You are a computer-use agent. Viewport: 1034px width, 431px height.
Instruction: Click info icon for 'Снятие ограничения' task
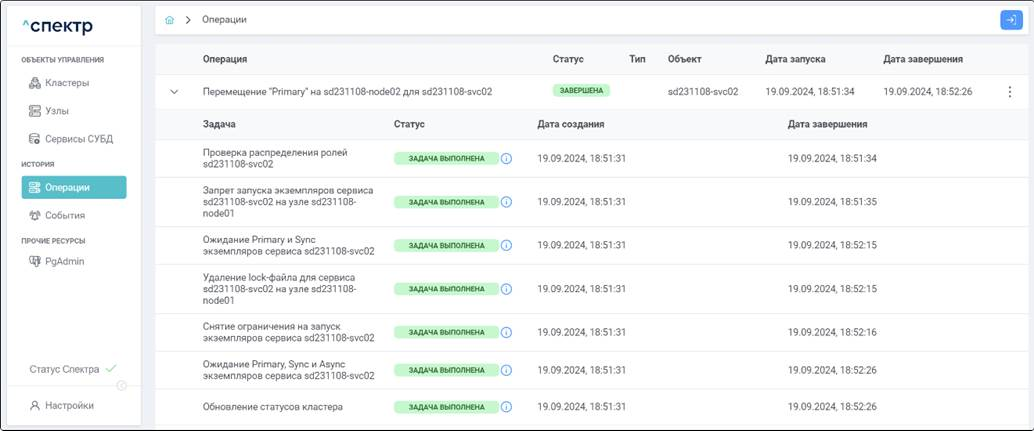(x=506, y=332)
